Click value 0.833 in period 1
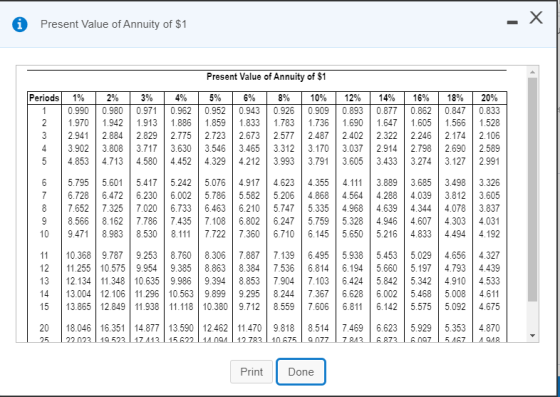Screen dimensions: 560x397 pyautogui.click(x=489, y=111)
